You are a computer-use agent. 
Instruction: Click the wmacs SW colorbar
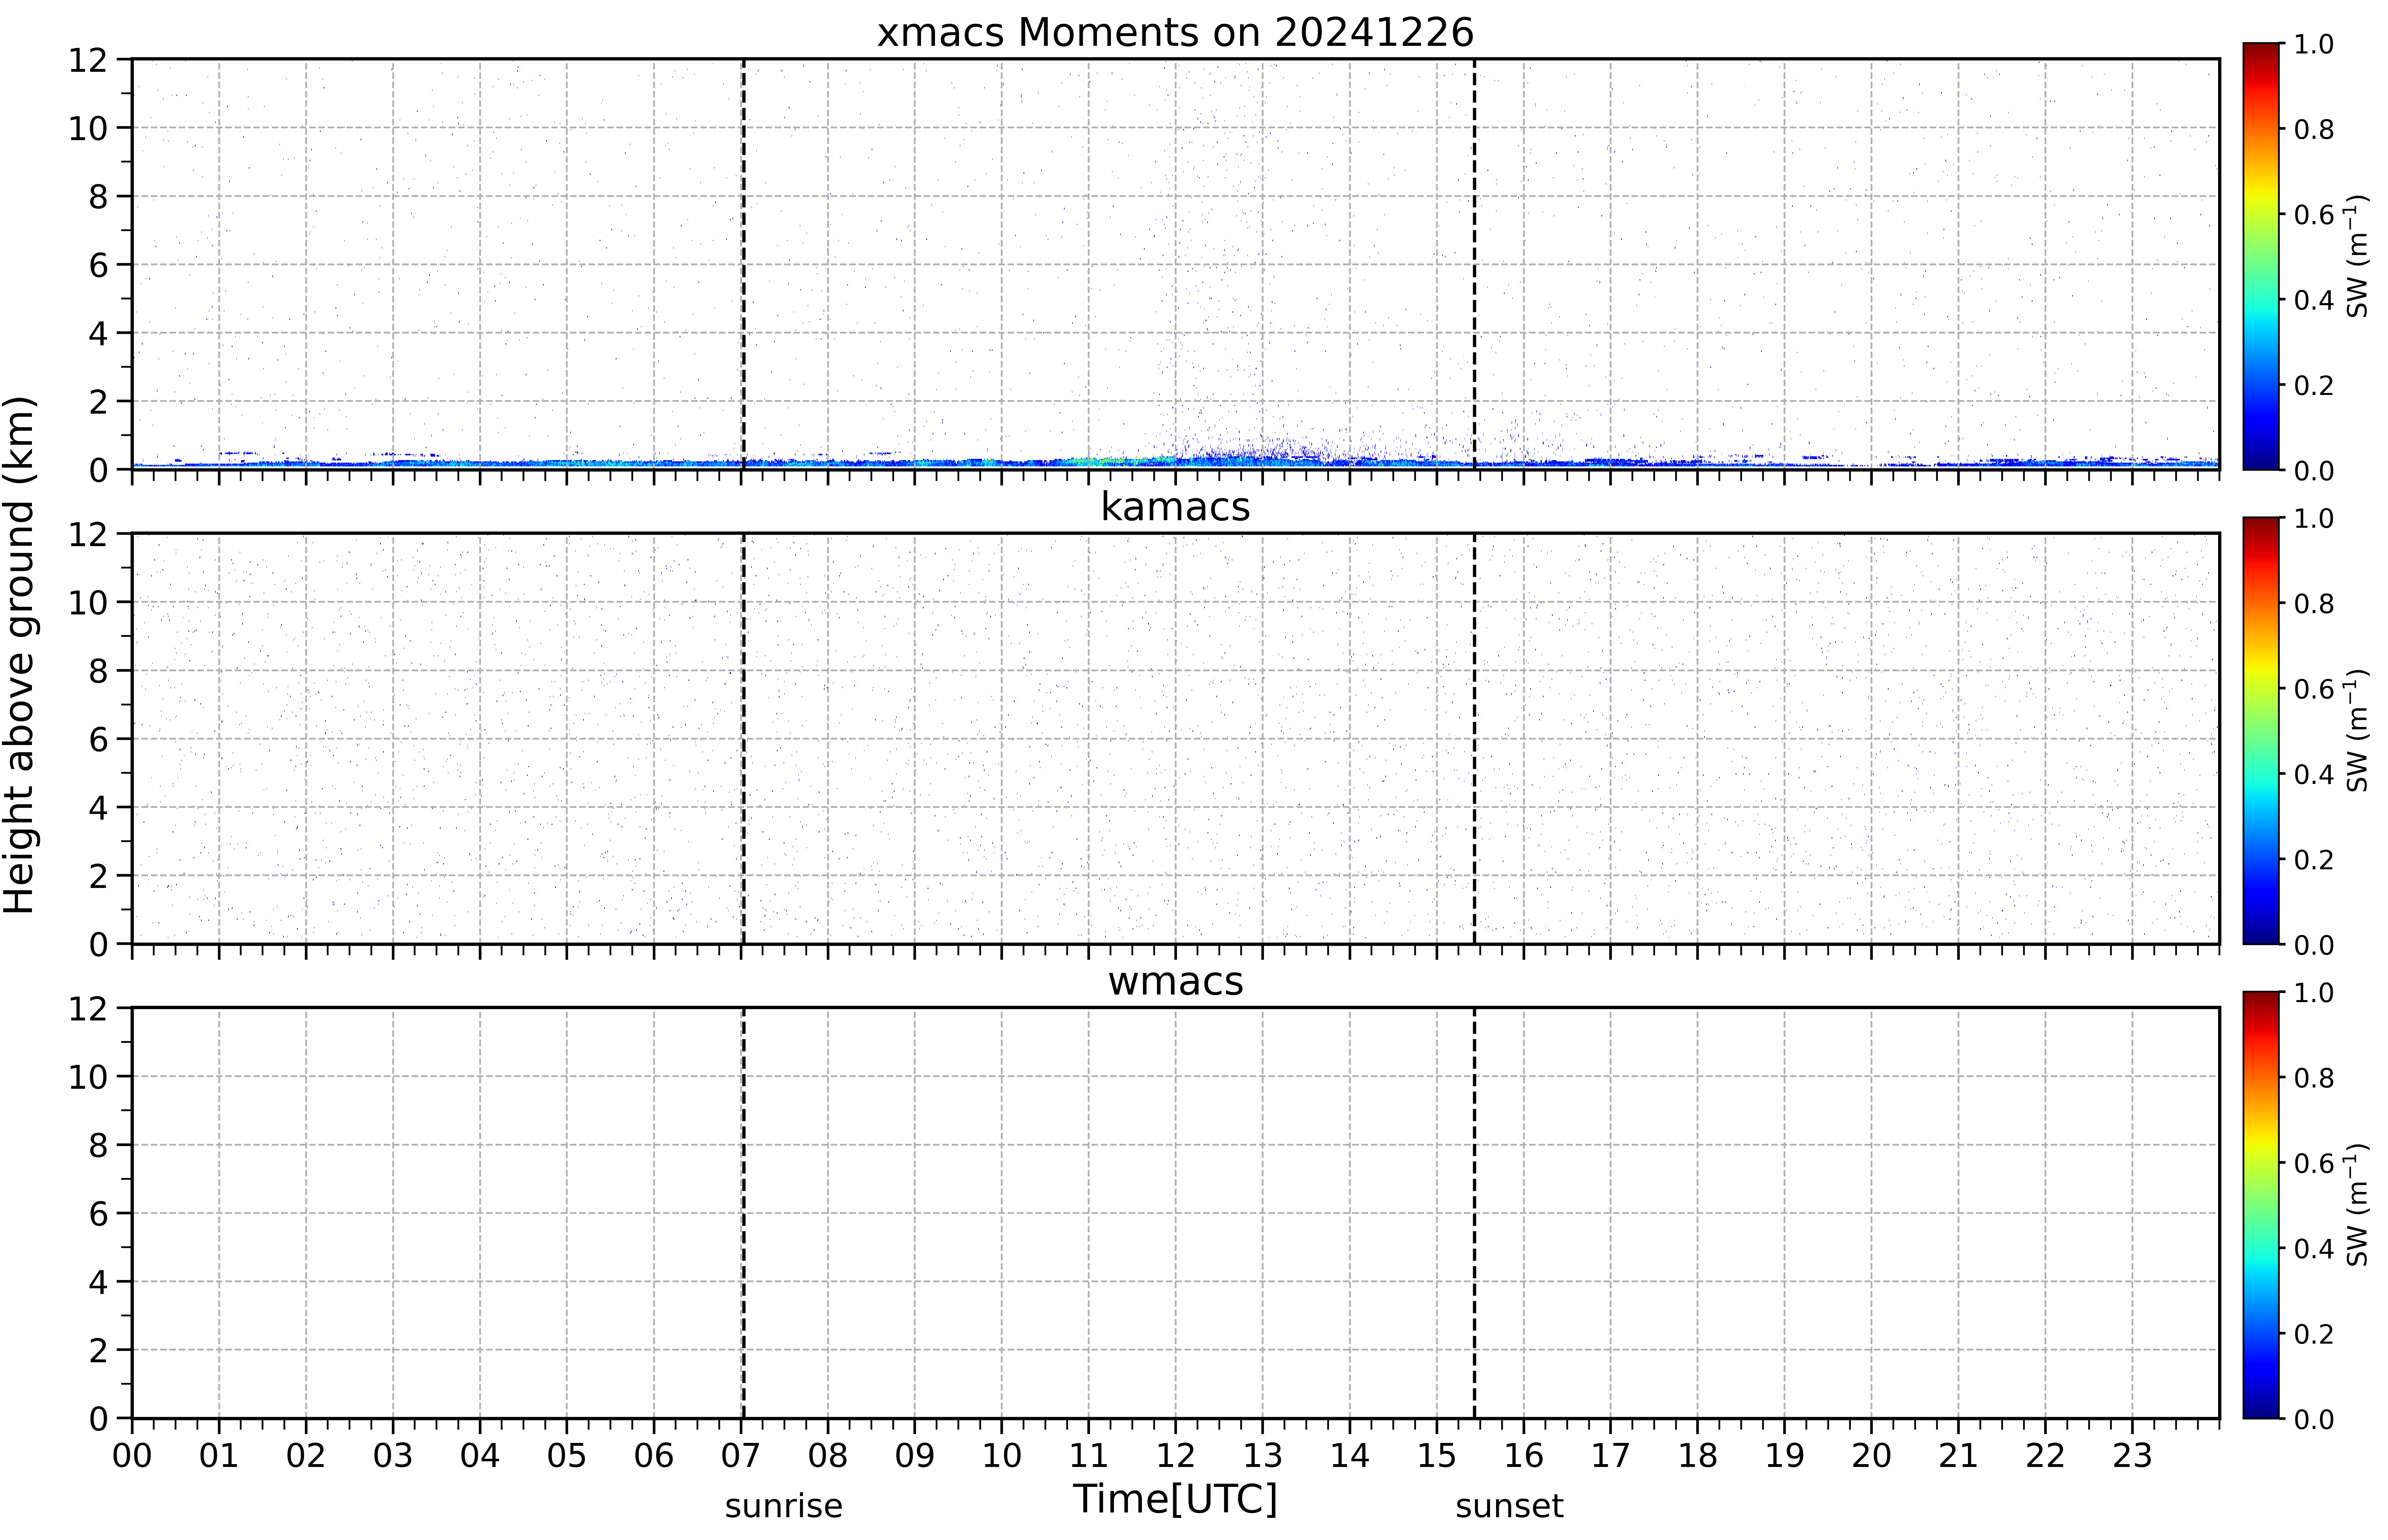pos(2261,1205)
